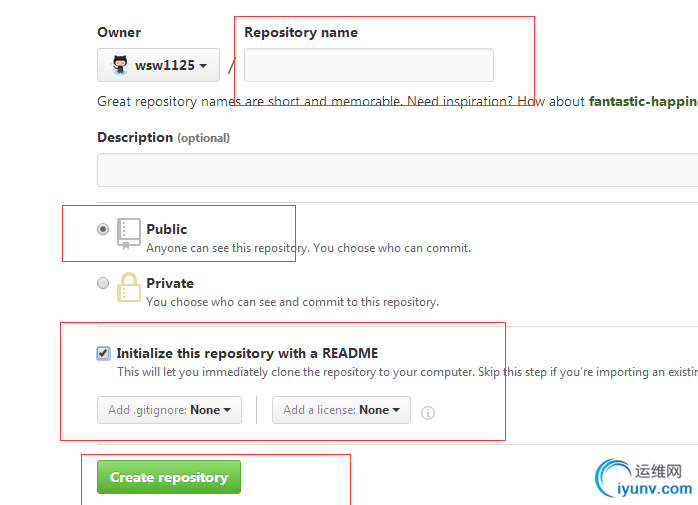The width and height of the screenshot is (698, 505).
Task: Focus the Description optional text field
Action: click(x=398, y=170)
